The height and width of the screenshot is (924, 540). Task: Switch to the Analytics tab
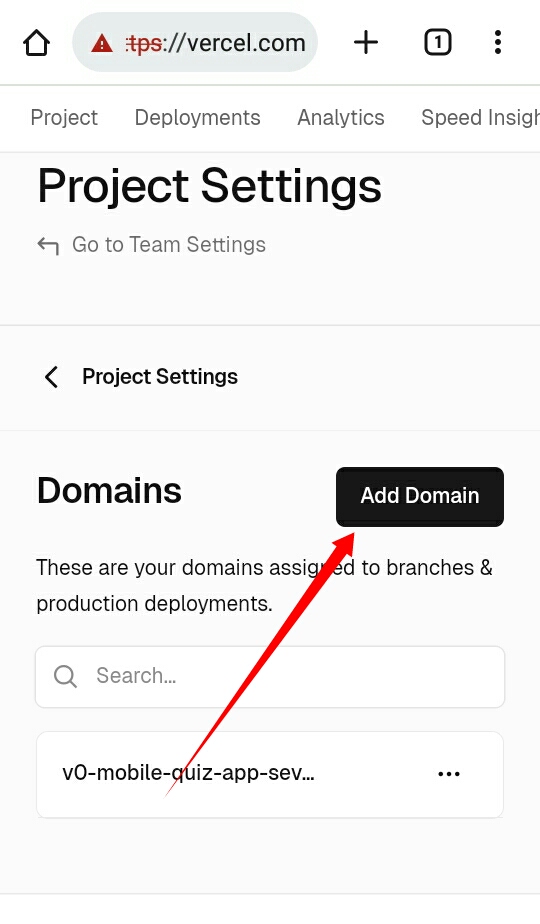341,118
